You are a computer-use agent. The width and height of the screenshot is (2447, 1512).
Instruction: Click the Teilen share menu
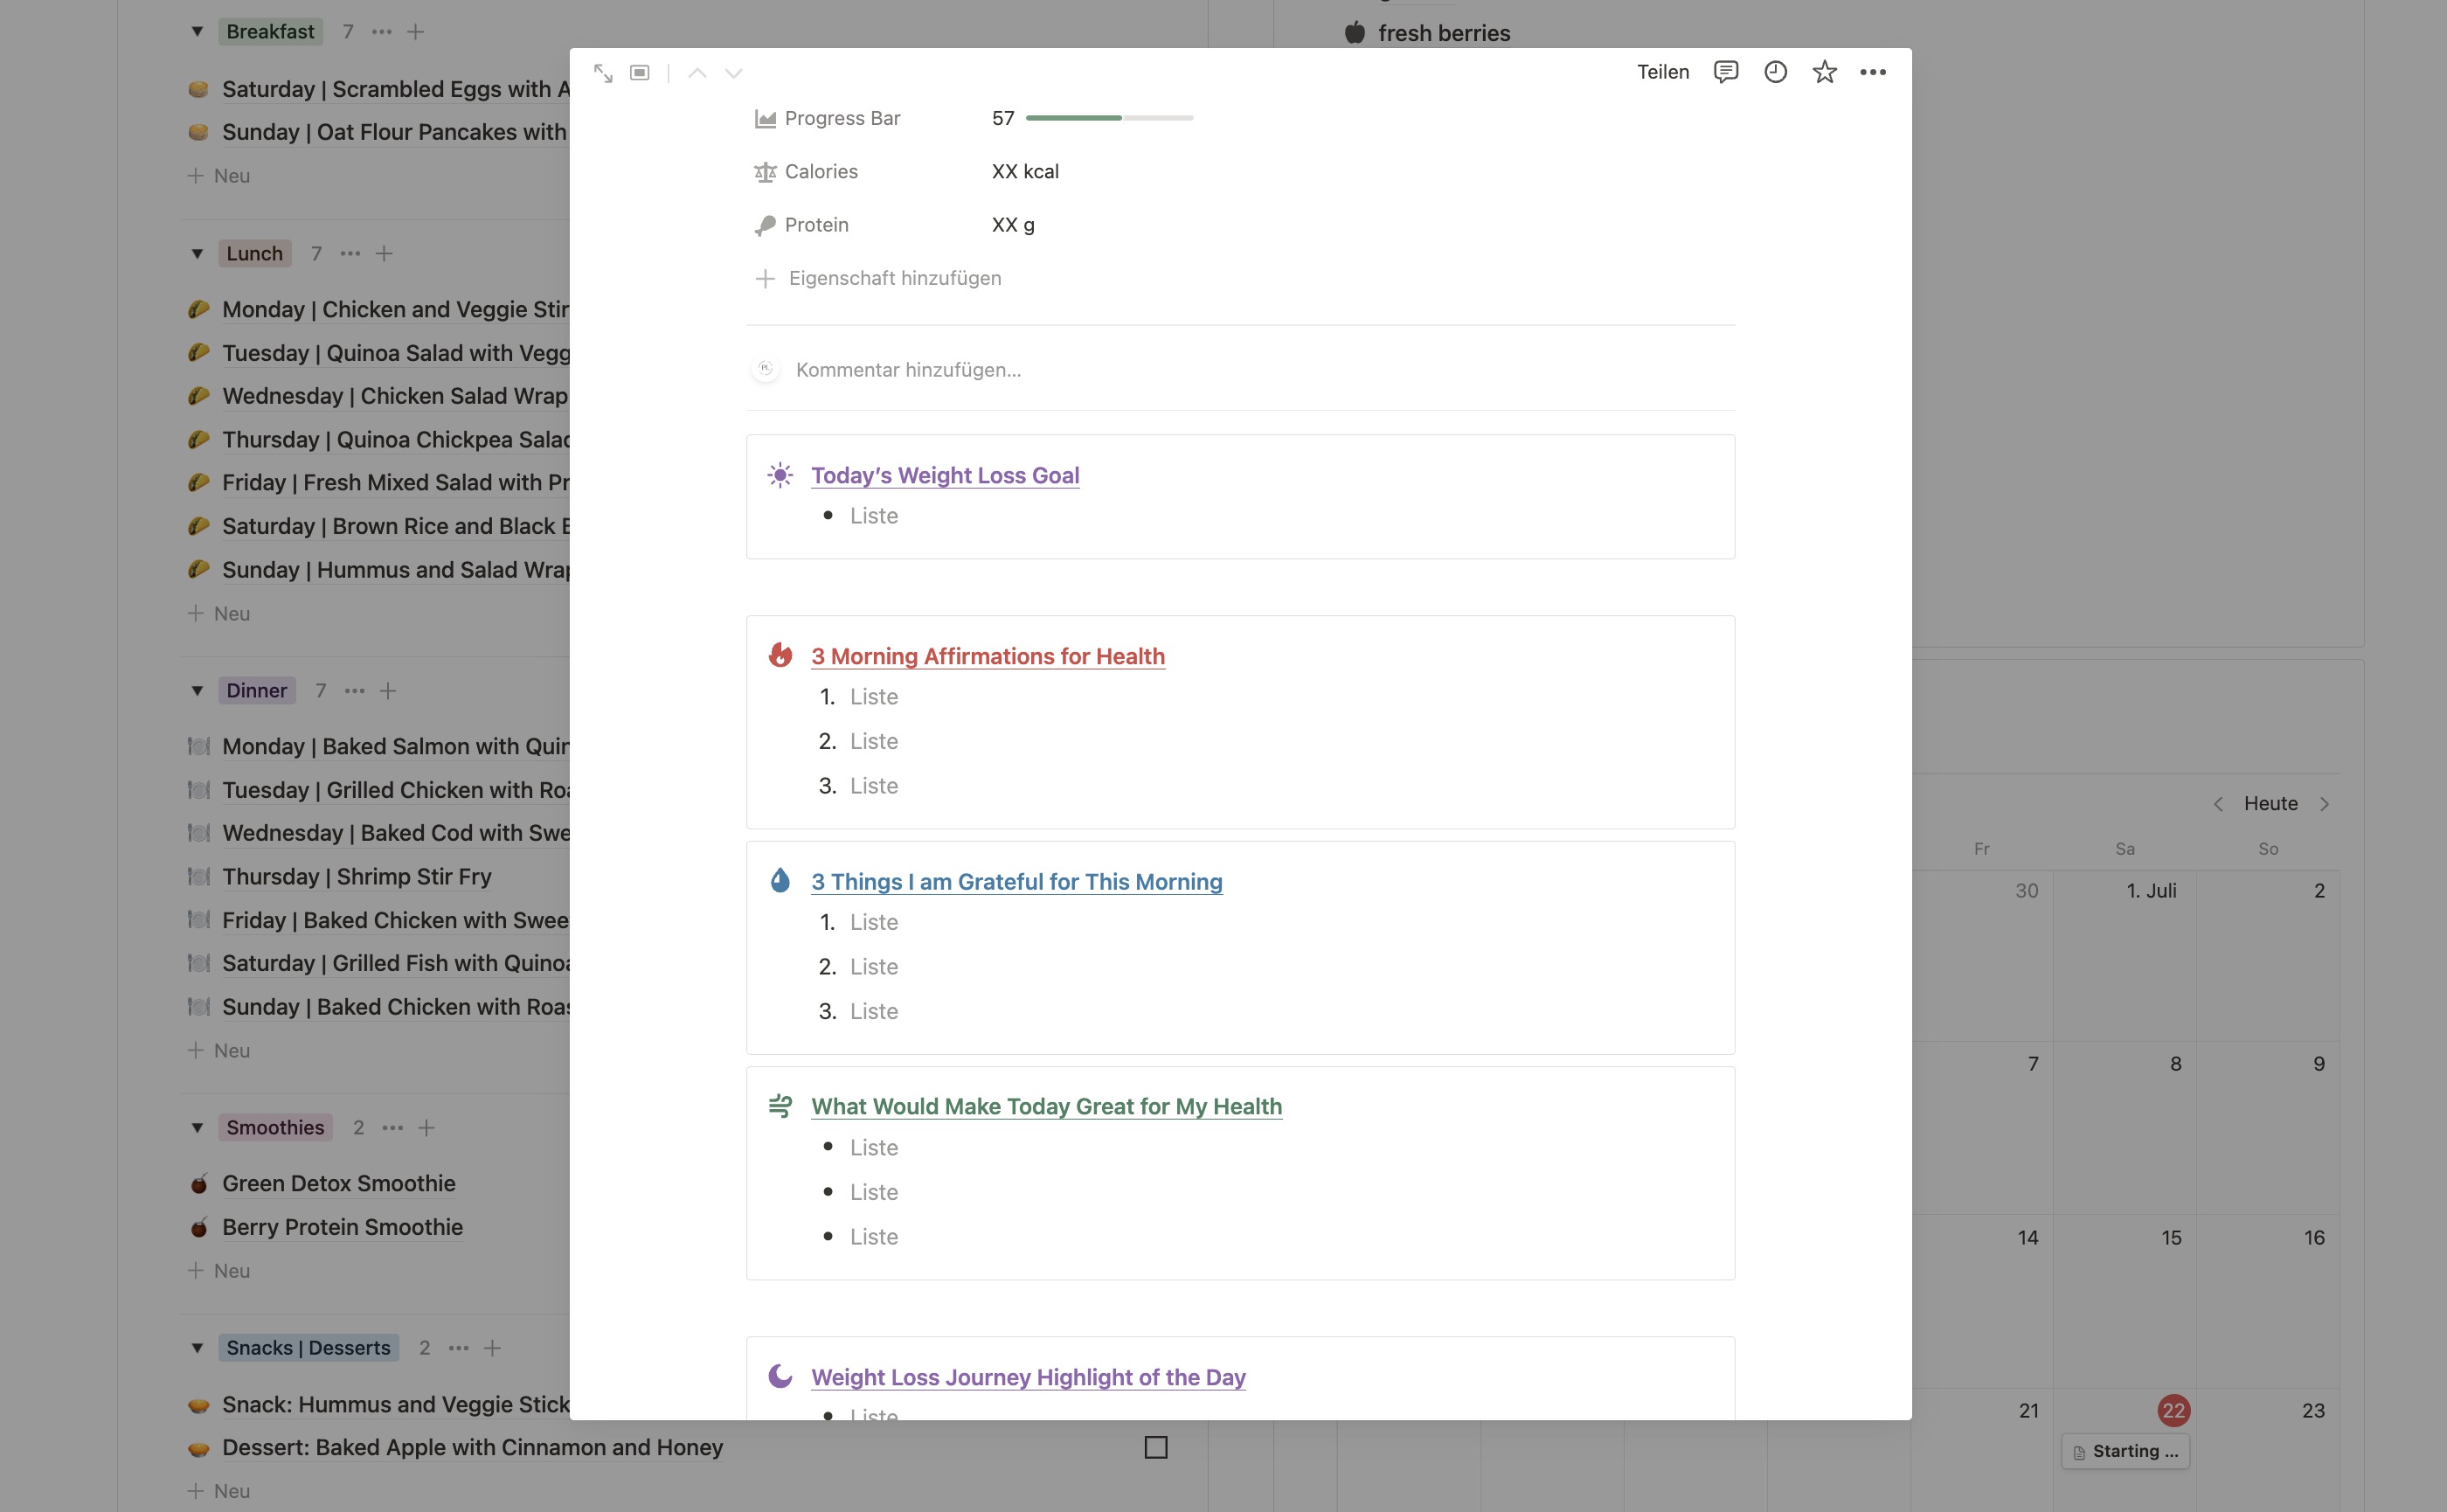pos(1662,72)
